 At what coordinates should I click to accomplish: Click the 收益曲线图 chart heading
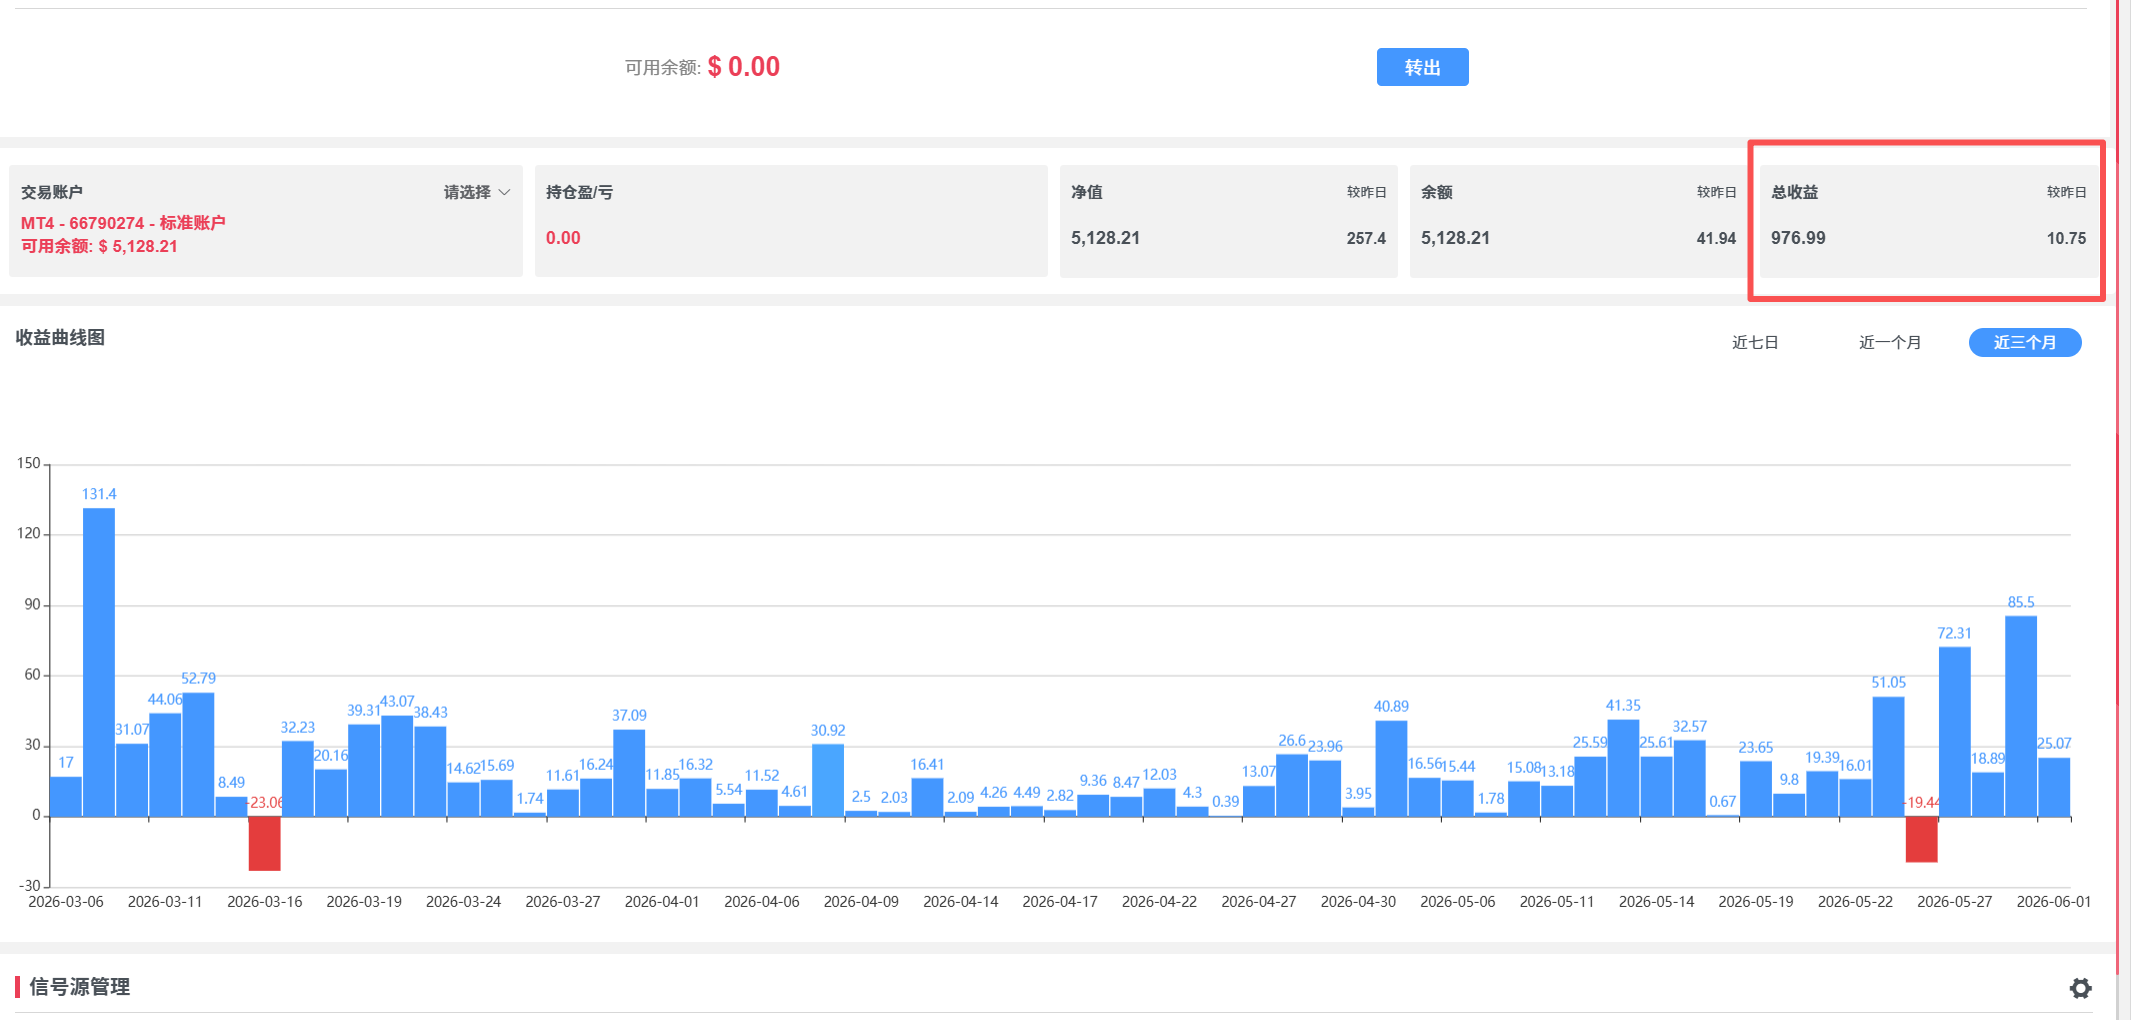60,338
